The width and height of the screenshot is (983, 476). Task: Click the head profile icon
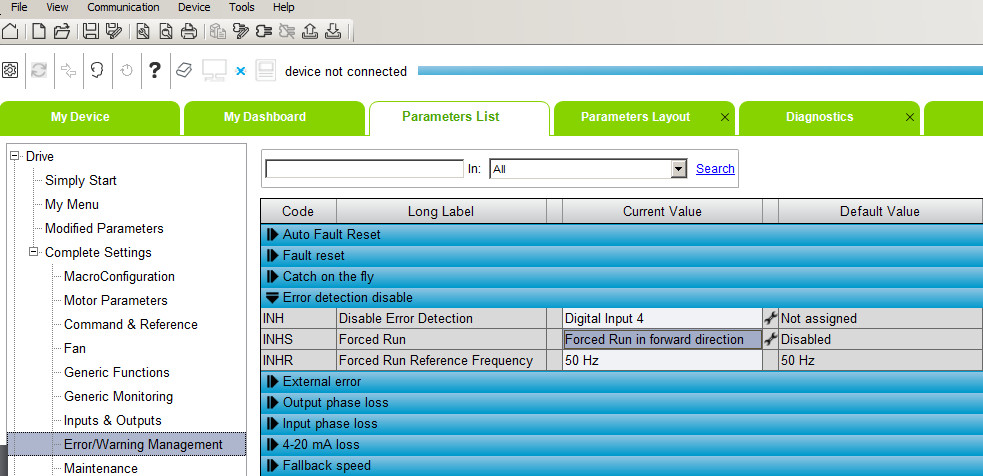click(97, 70)
